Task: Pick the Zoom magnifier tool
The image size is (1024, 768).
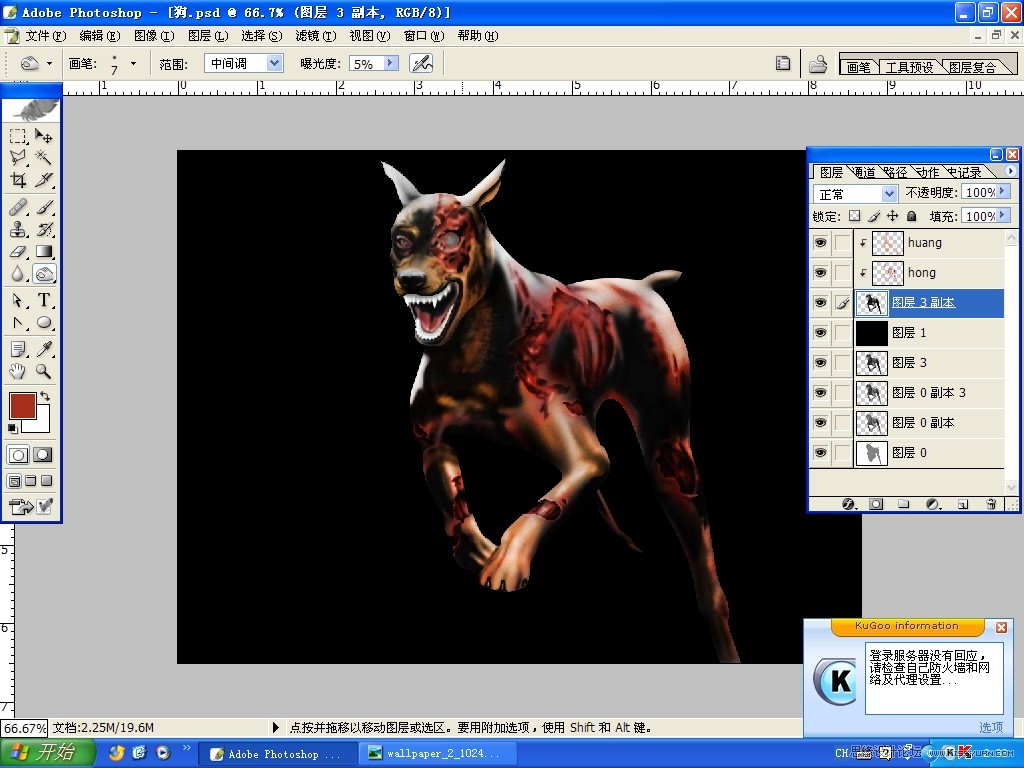Action: click(x=44, y=372)
